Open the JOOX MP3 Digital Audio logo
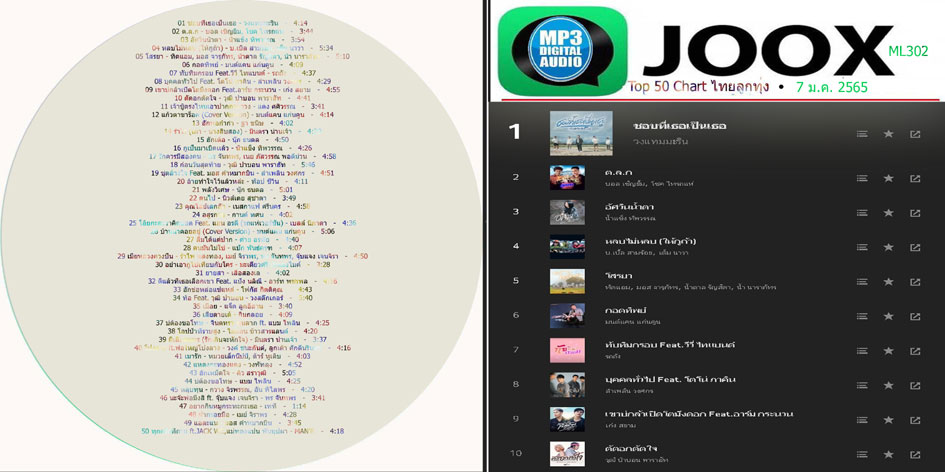Viewport: 945px width, 472px height. pyautogui.click(x=563, y=51)
